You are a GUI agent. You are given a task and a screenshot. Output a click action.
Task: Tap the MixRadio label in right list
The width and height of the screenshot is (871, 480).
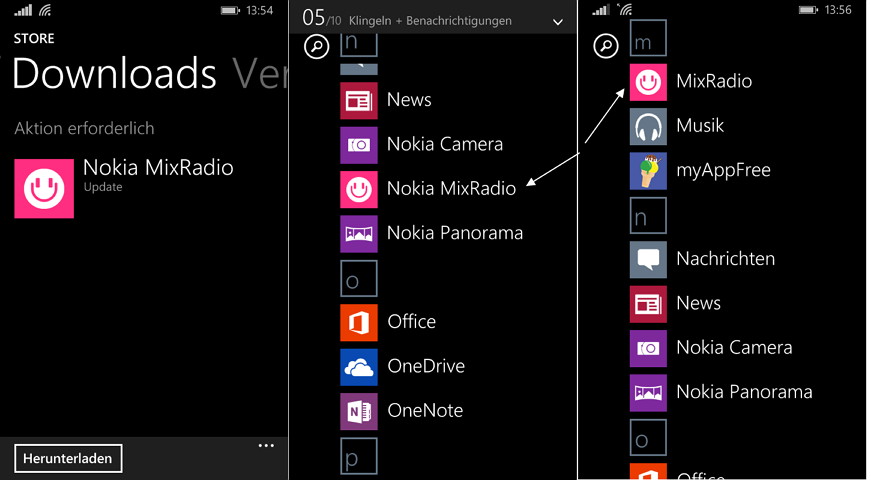click(x=714, y=82)
